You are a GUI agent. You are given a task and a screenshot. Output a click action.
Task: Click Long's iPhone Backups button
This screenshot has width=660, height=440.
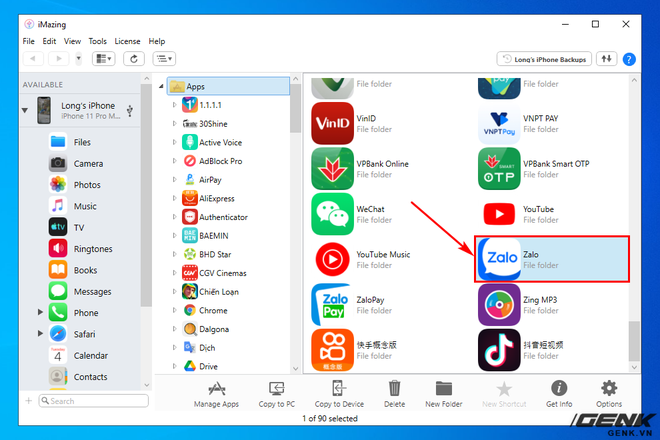[544, 59]
